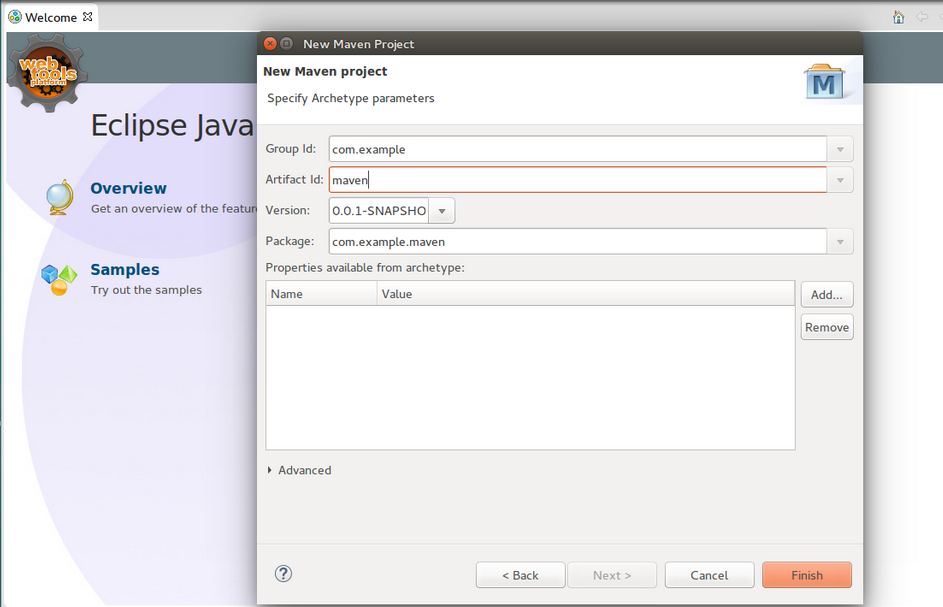The width and height of the screenshot is (943, 607).
Task: Click the Home icon in Welcome toolbar
Action: coord(898,17)
